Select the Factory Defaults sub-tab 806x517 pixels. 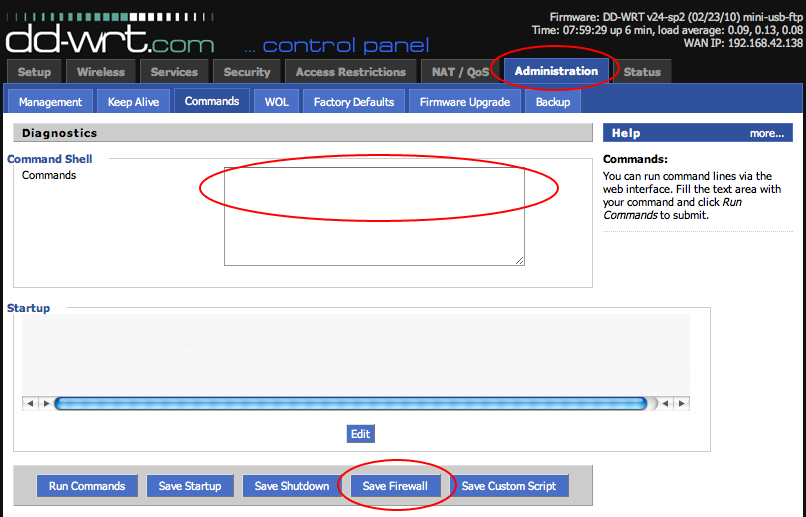353,102
